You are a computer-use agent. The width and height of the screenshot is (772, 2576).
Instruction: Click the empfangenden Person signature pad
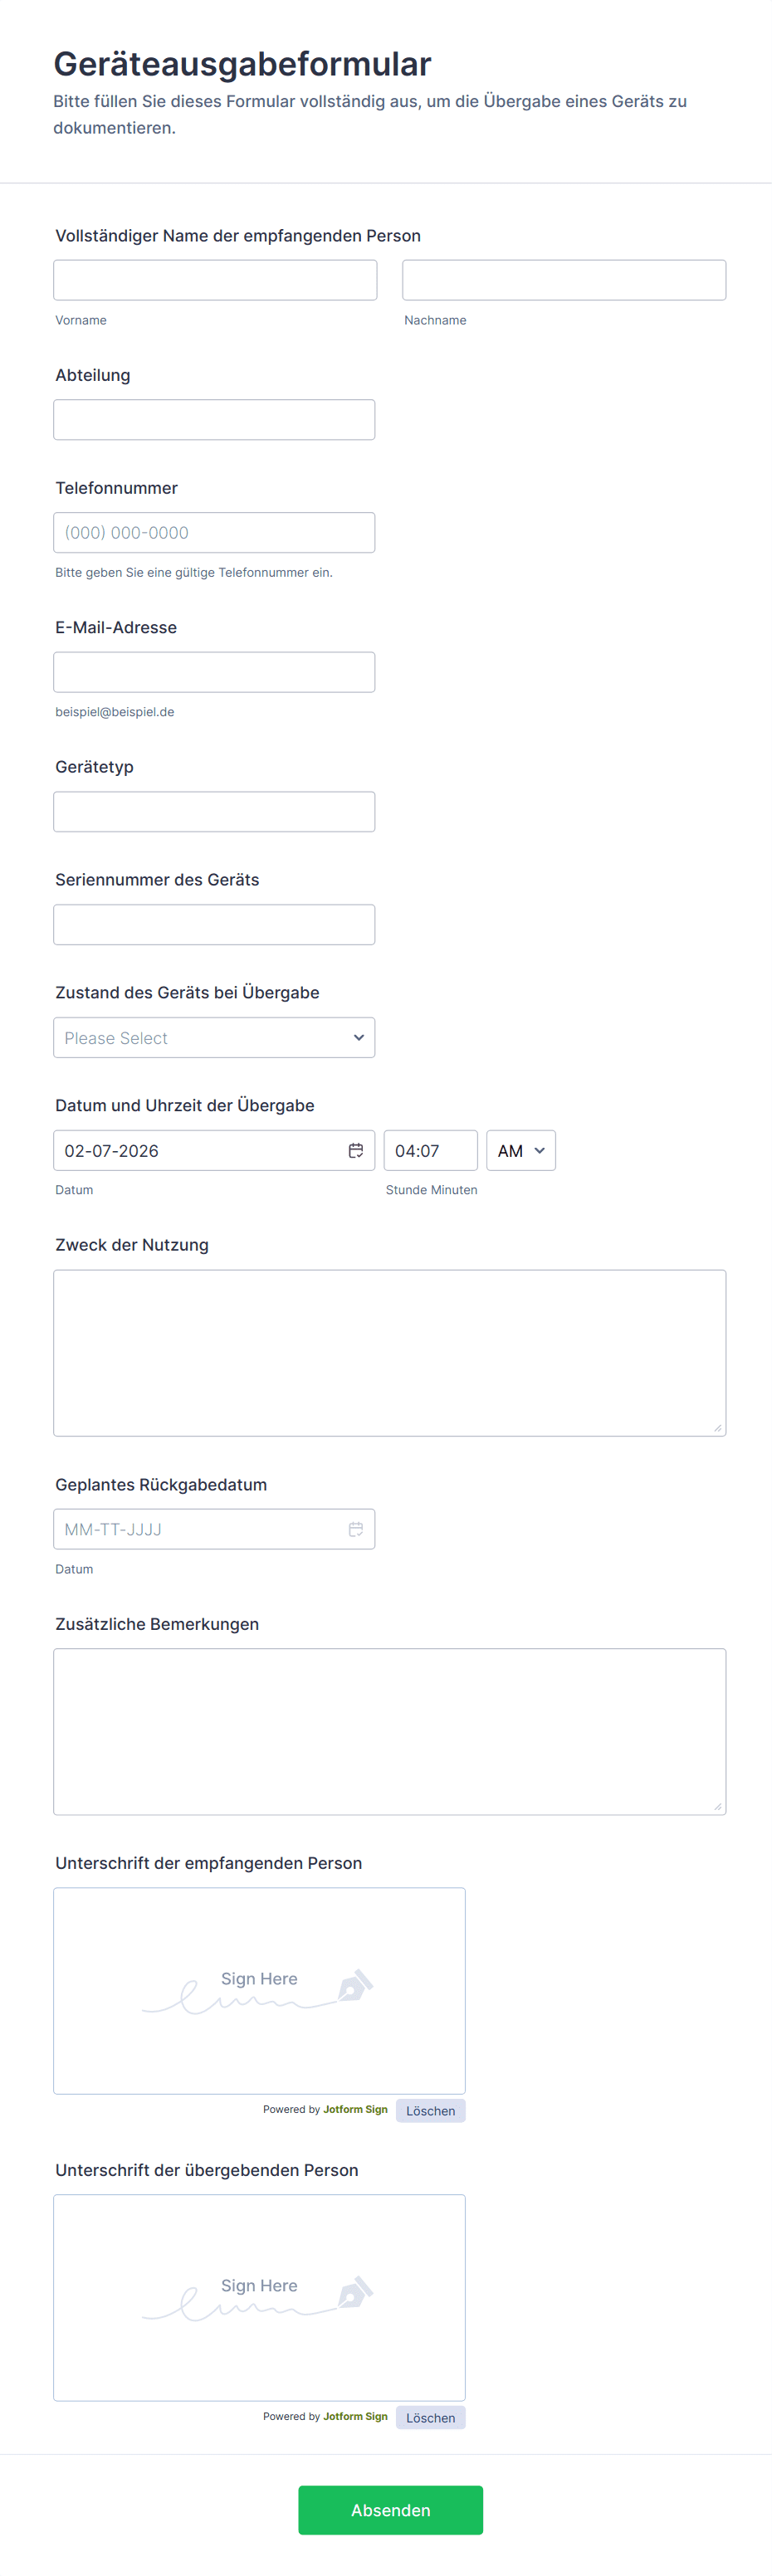(x=259, y=1990)
